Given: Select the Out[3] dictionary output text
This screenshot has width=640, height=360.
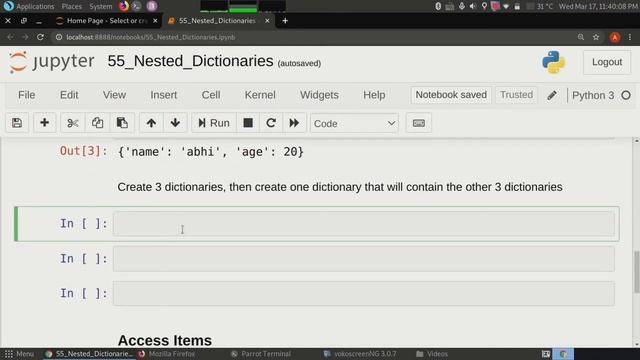Looking at the screenshot, I should (211, 152).
